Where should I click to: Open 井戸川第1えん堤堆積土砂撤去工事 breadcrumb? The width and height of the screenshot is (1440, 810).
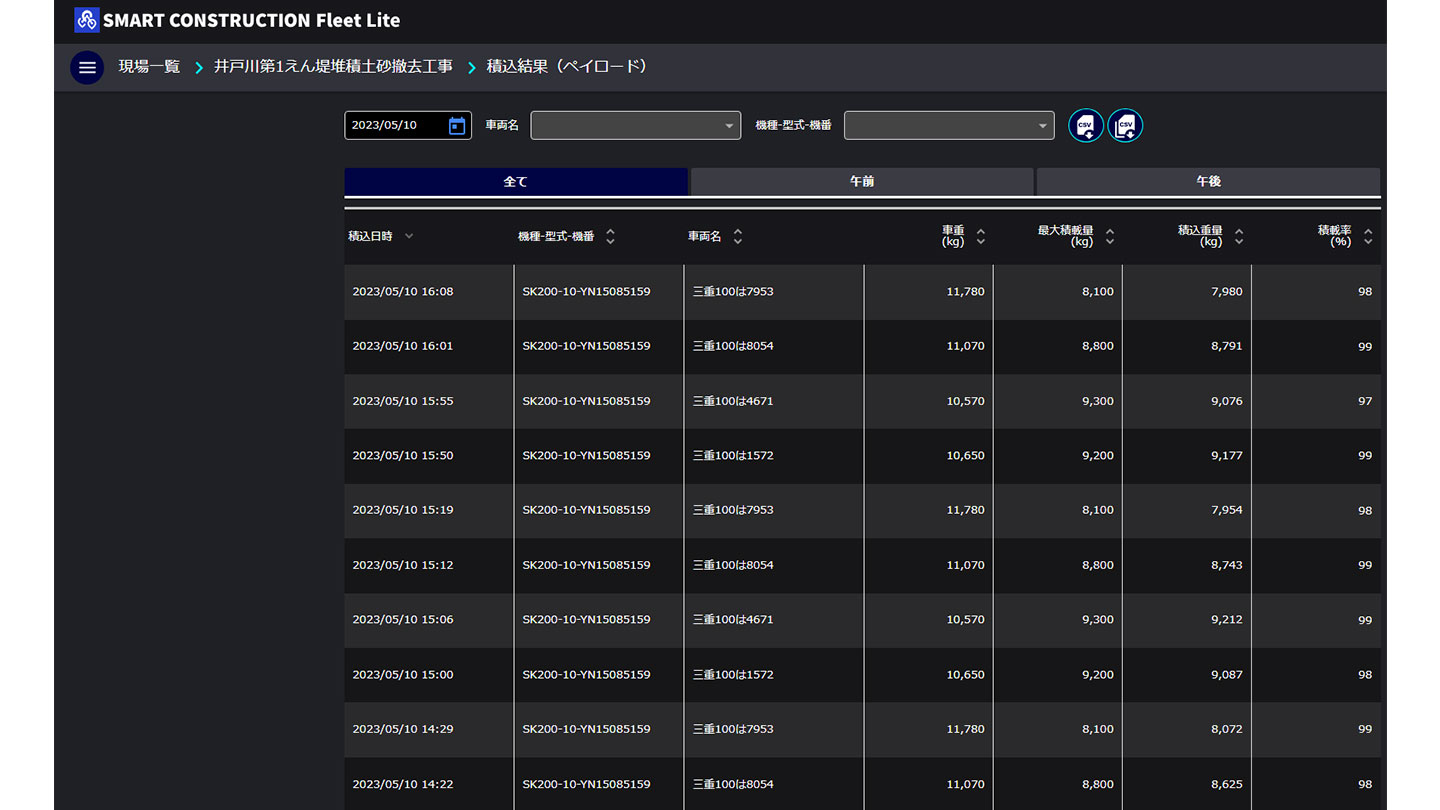click(x=333, y=67)
